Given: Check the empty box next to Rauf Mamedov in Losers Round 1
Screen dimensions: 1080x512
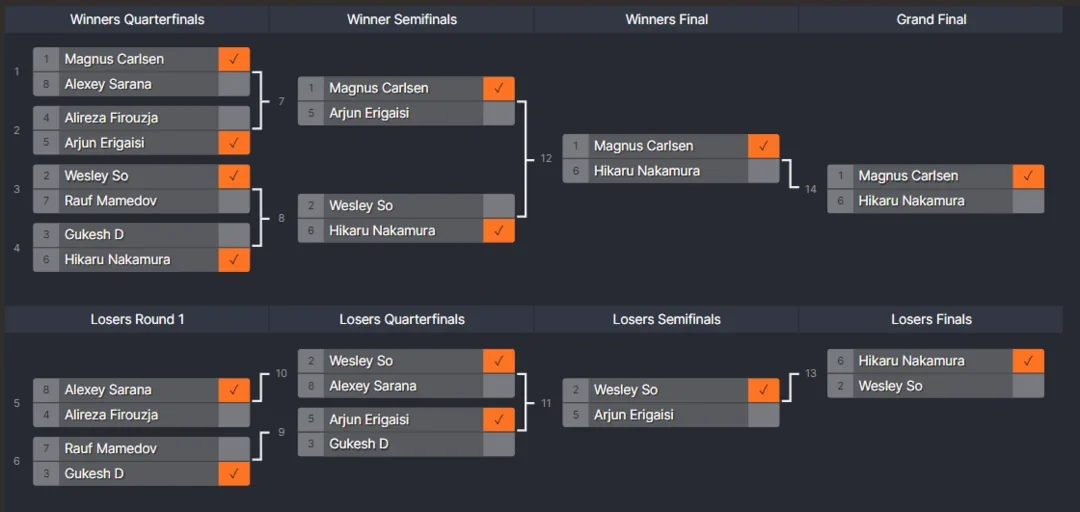Looking at the screenshot, I should [x=234, y=449].
